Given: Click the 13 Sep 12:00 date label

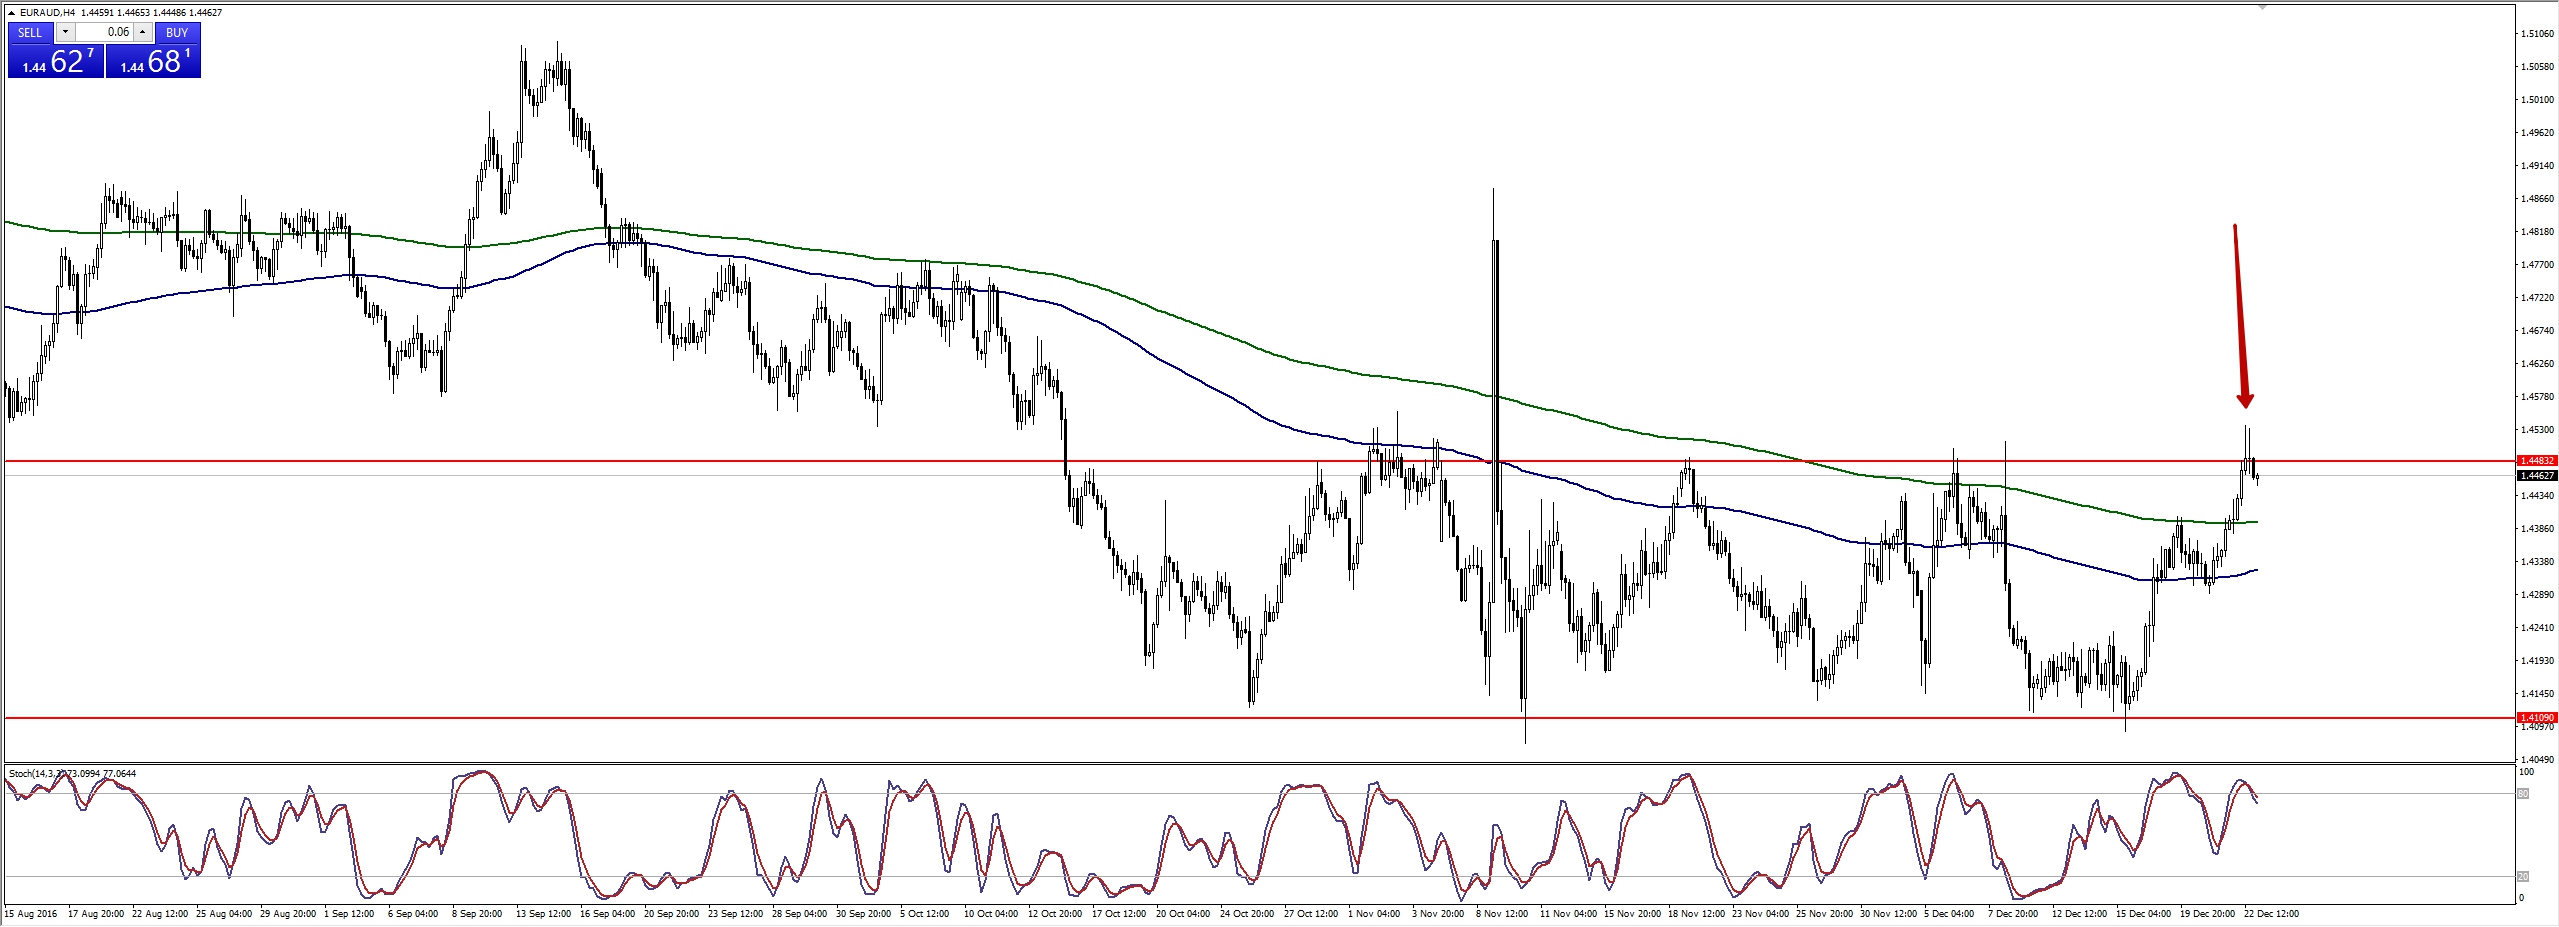Looking at the screenshot, I should click(x=543, y=914).
